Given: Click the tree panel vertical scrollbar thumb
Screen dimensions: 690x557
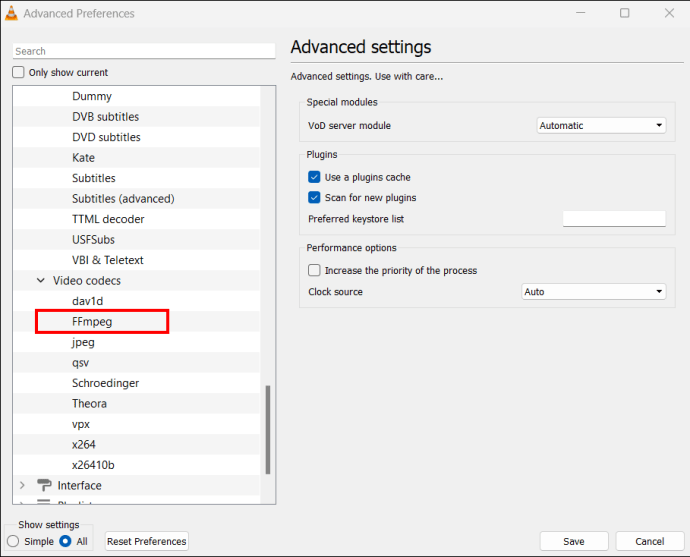Looking at the screenshot, I should 268,430.
